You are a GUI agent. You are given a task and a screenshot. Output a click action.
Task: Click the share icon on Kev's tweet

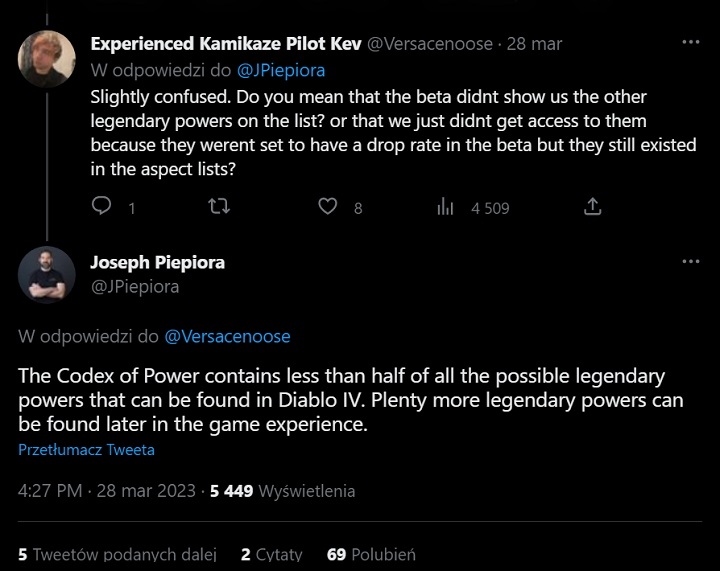(592, 207)
